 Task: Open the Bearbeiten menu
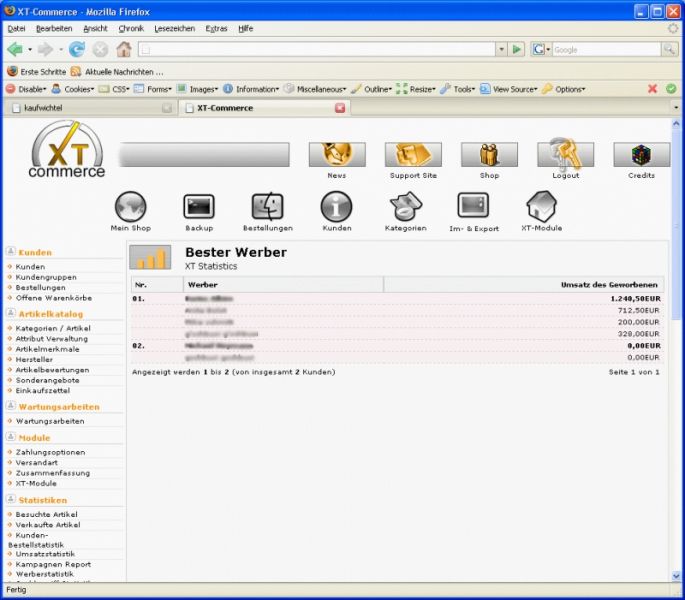[x=54, y=28]
